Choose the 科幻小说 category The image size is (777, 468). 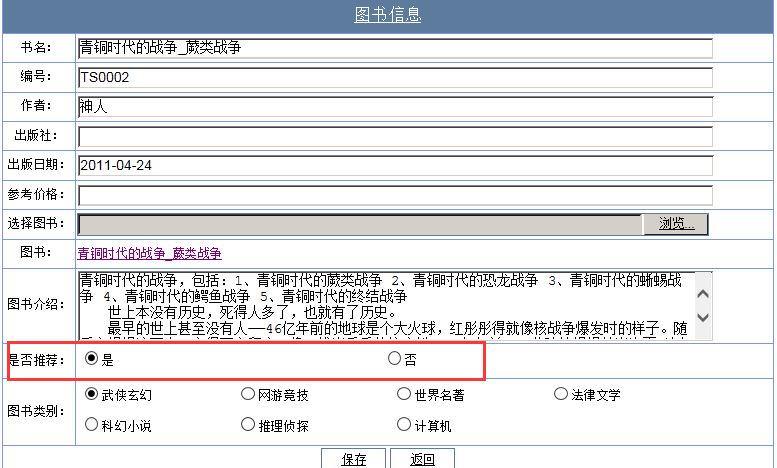point(92,424)
